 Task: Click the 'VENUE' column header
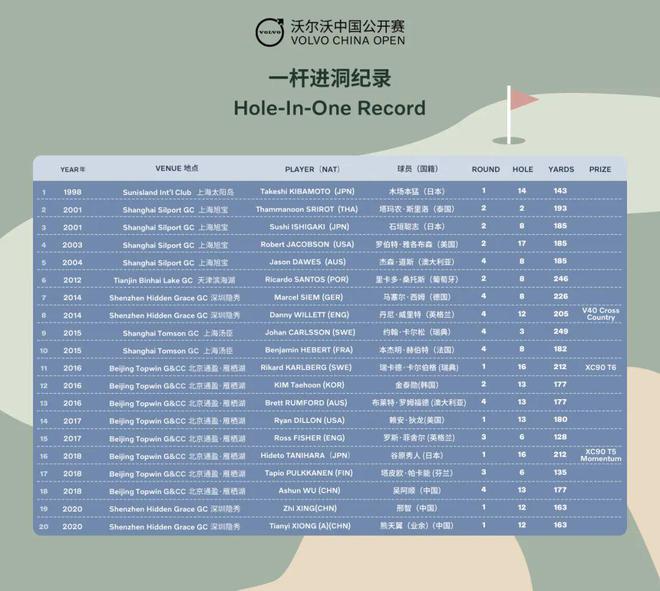point(177,168)
